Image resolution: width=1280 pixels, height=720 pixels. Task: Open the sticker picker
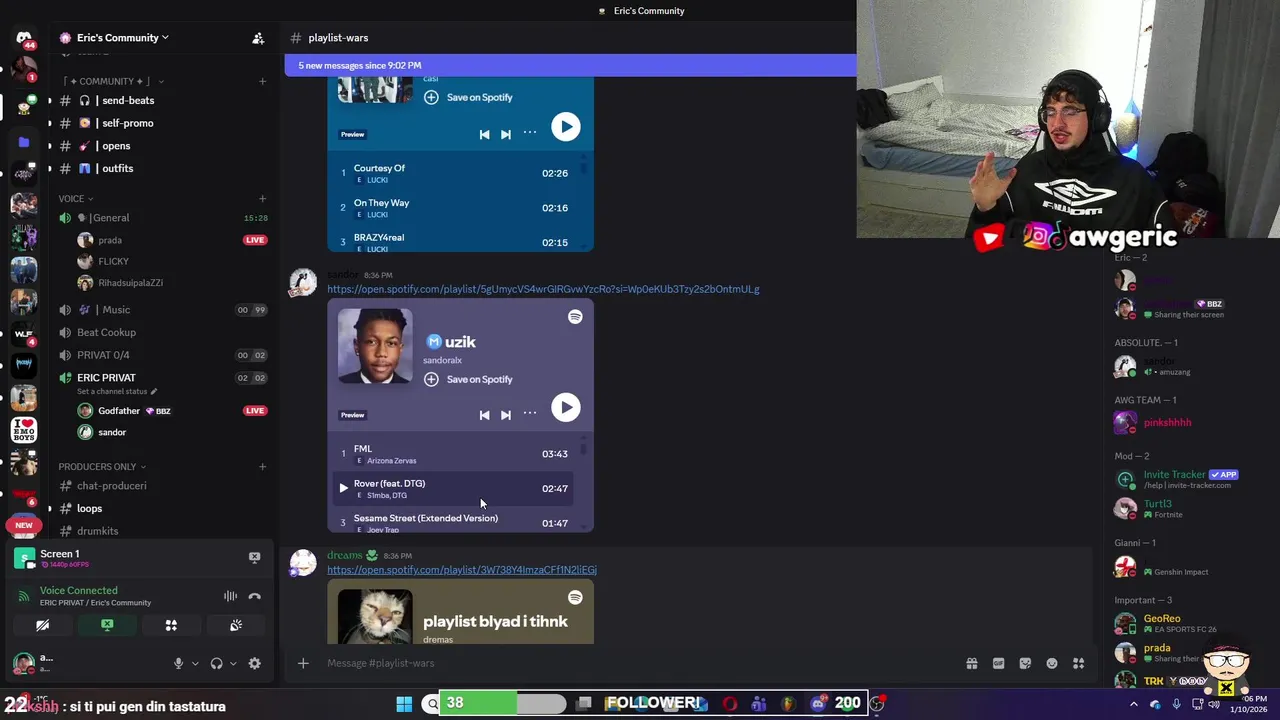[x=1025, y=663]
